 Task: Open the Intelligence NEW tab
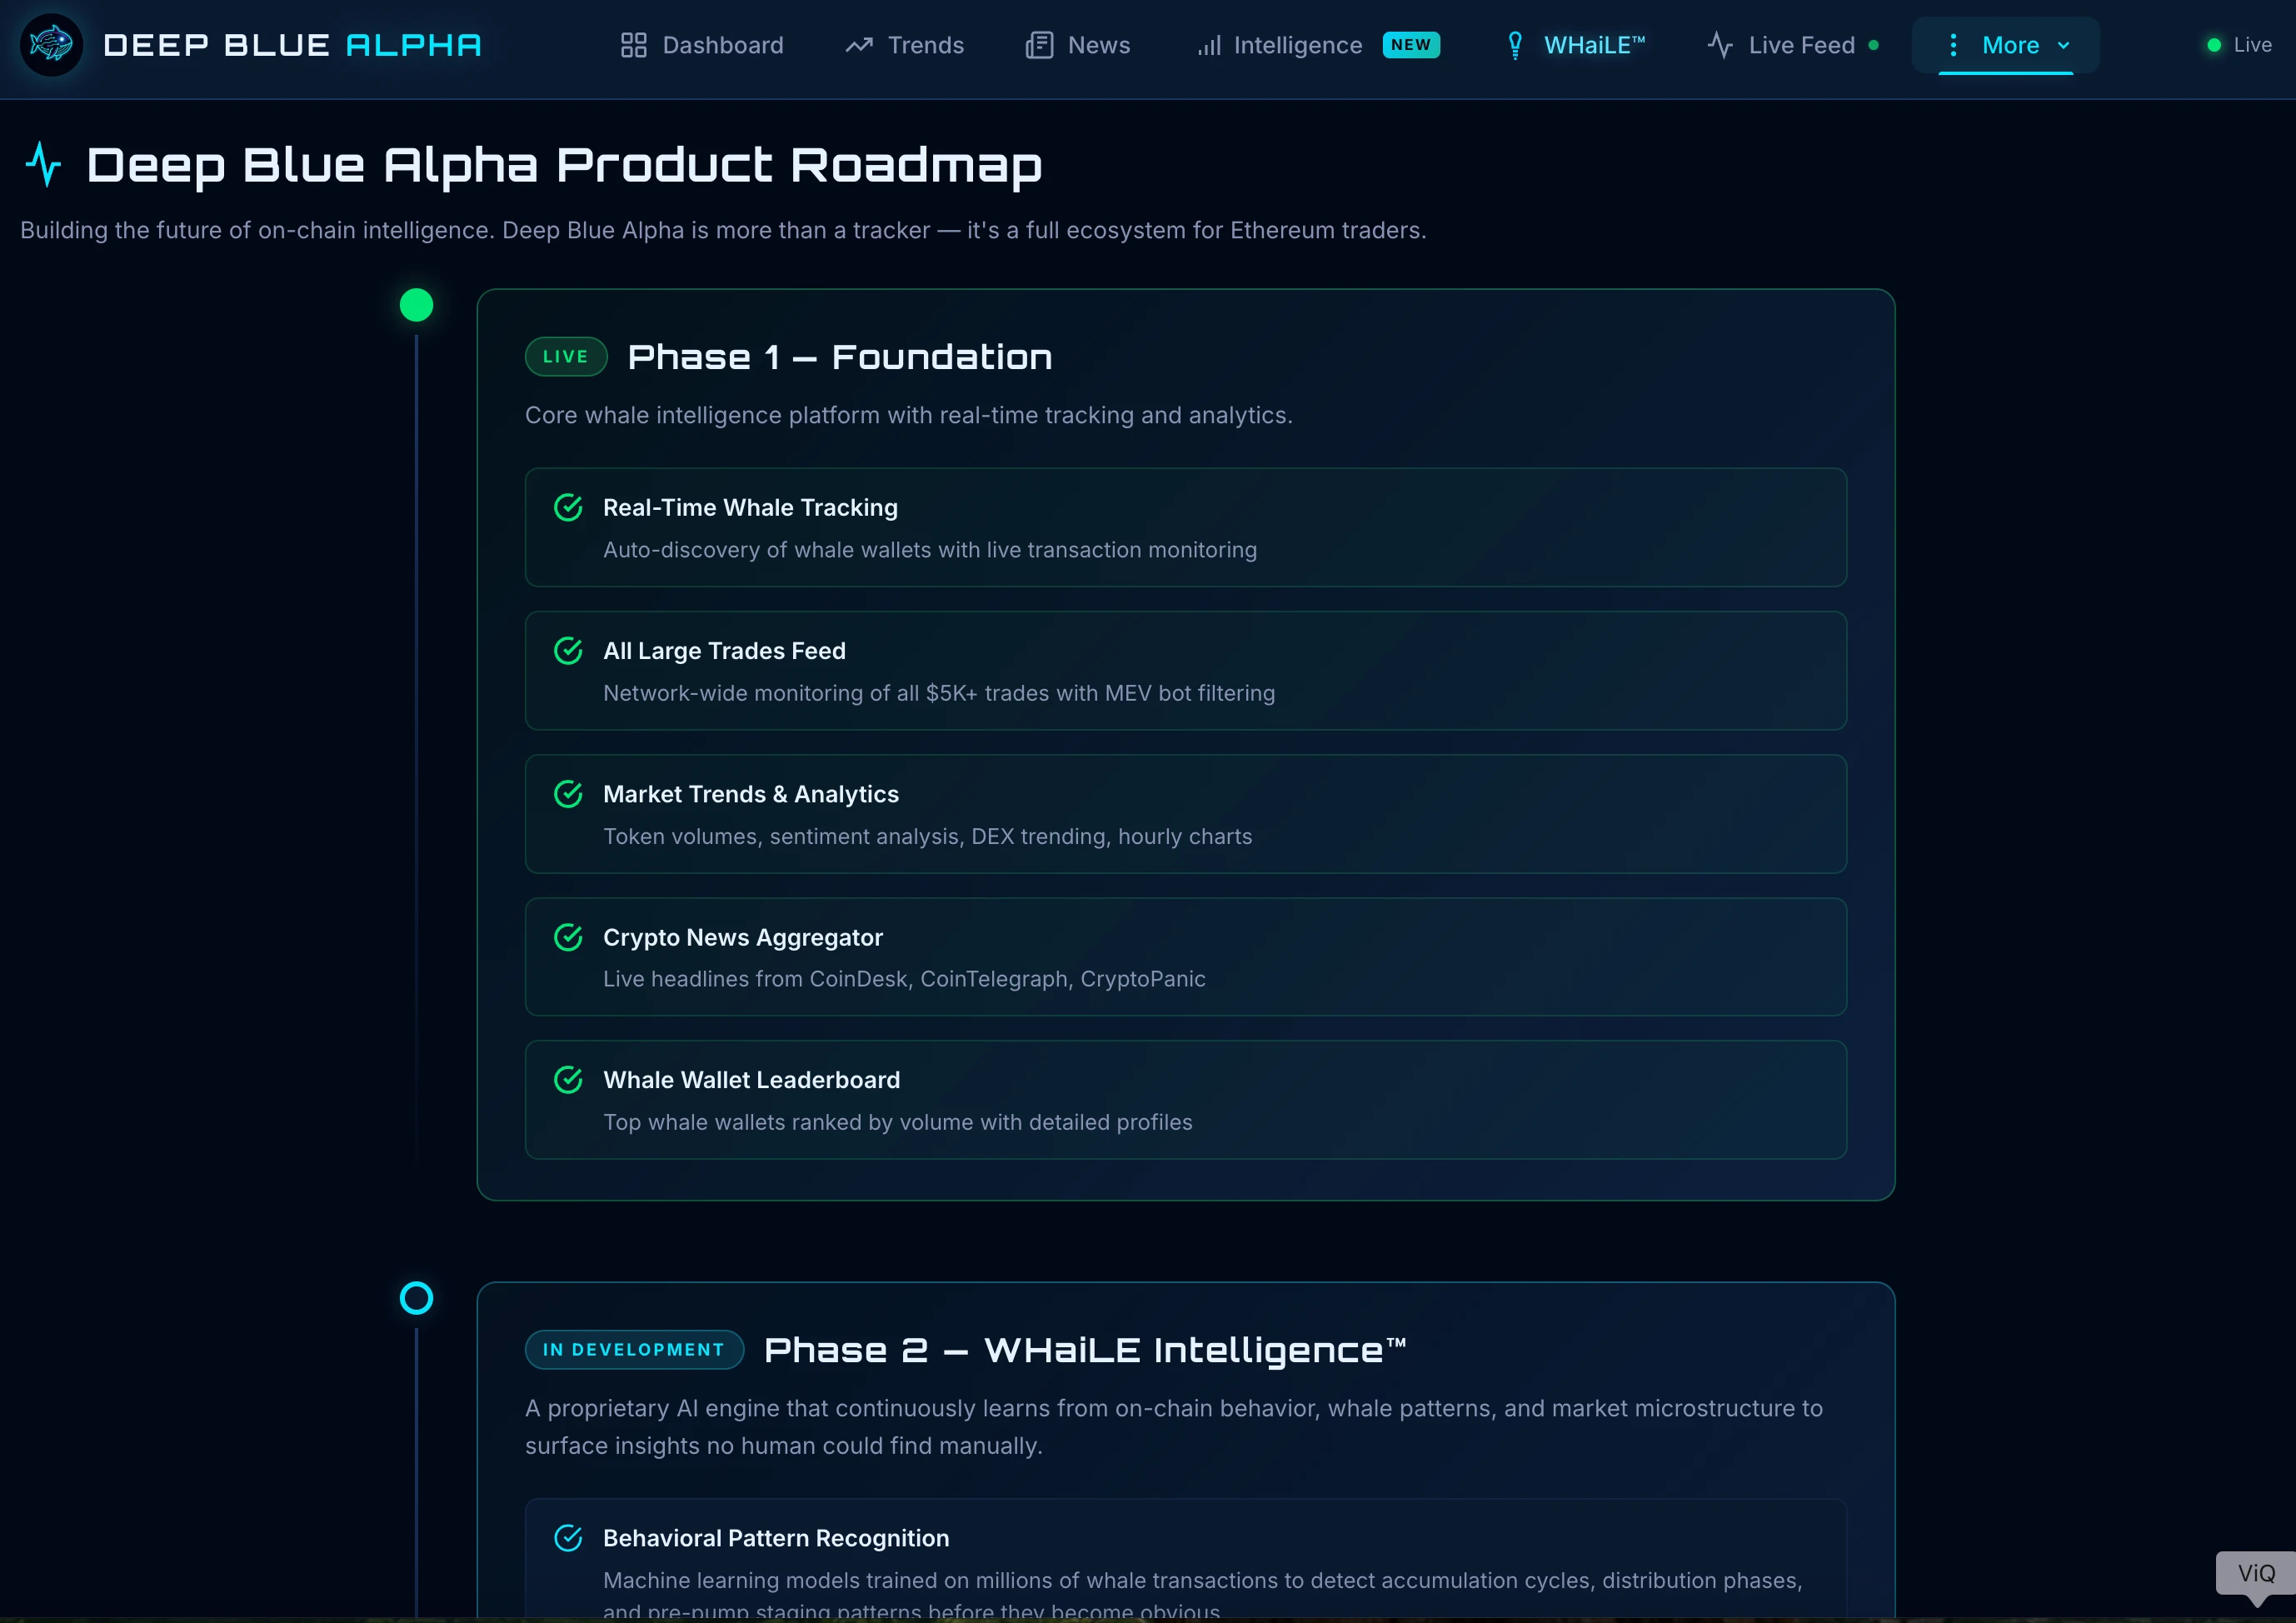1297,45
